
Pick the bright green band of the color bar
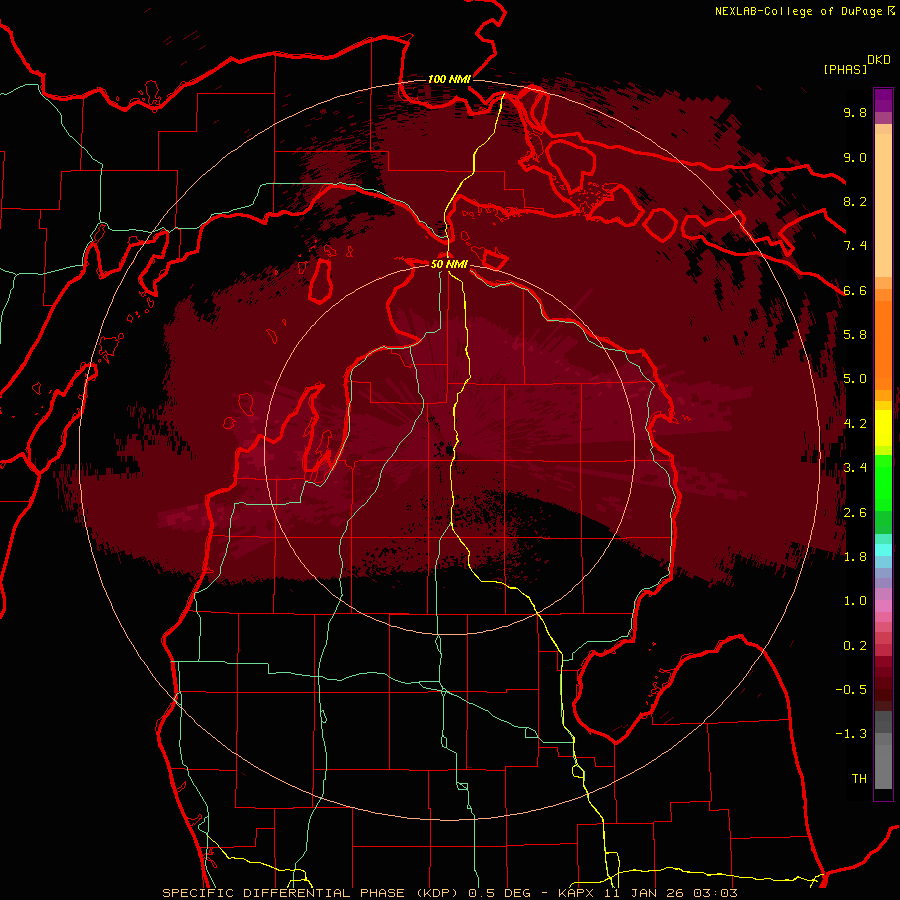point(883,482)
